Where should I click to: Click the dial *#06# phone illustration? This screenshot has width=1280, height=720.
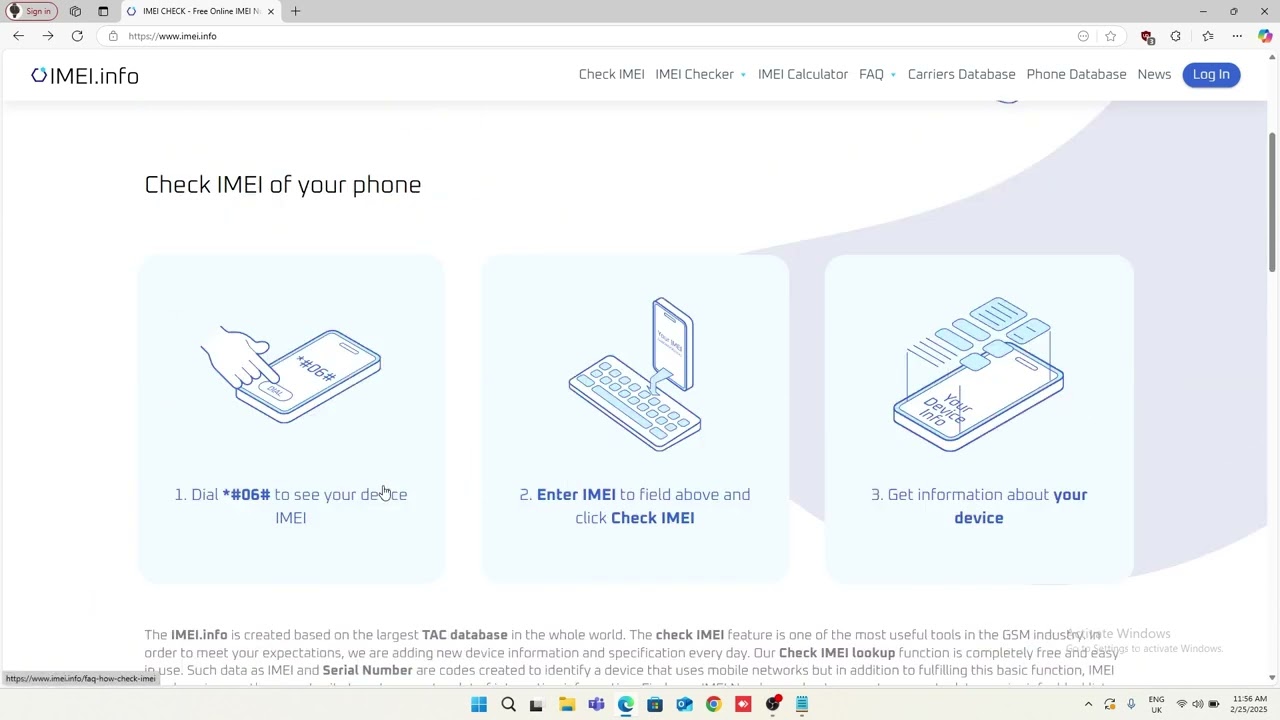tap(291, 374)
